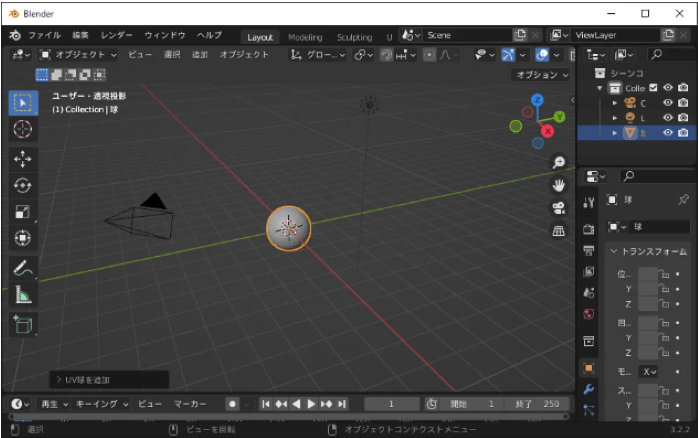Click the camera view icon in viewport
The height and width of the screenshot is (438, 698).
(558, 208)
